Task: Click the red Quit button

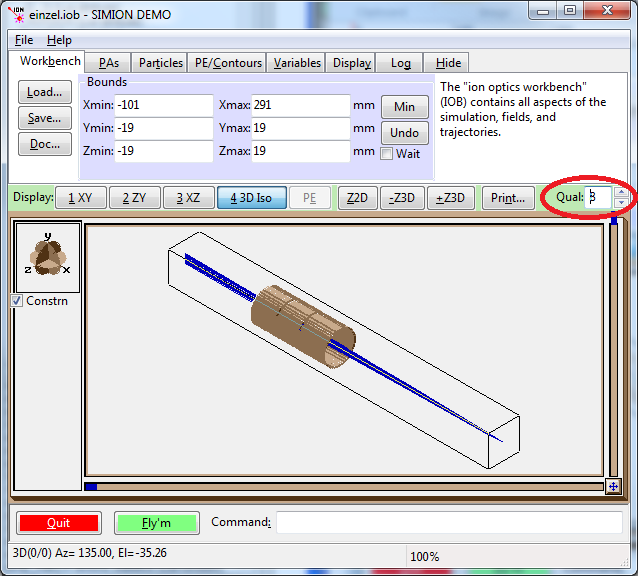Action: coord(59,523)
